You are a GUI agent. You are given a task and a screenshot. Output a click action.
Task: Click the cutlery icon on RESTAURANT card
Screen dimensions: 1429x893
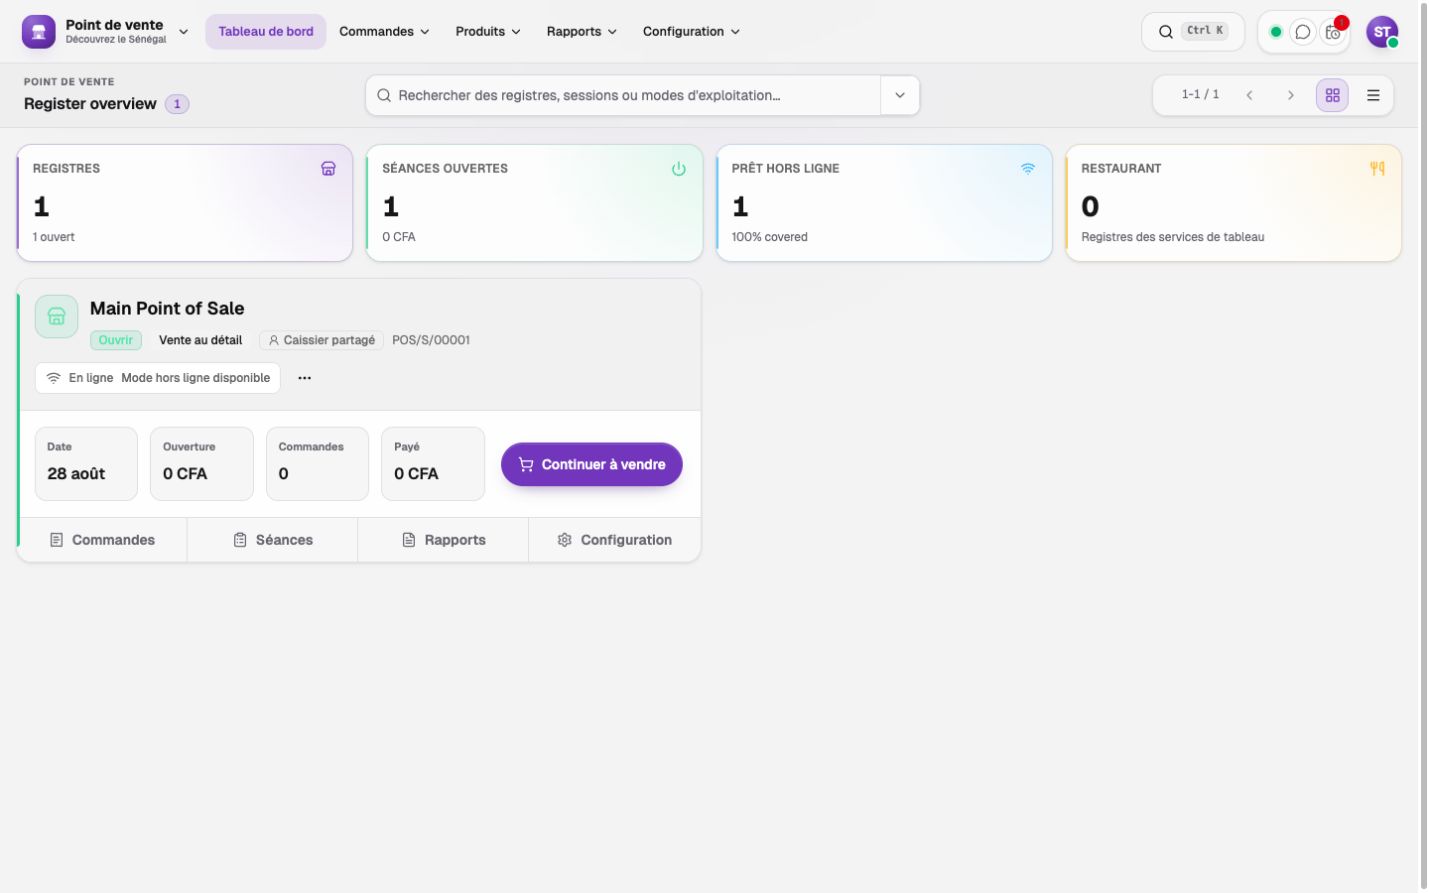(x=1377, y=169)
